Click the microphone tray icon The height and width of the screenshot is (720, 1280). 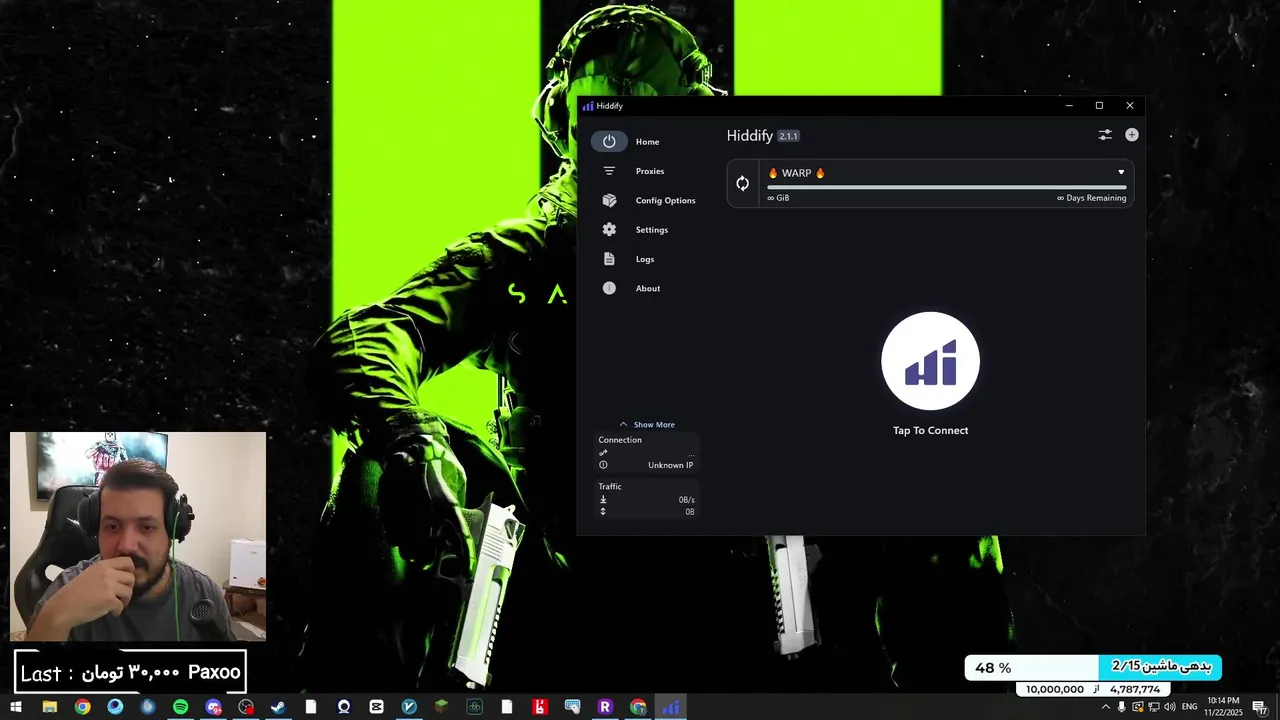pyautogui.click(x=1121, y=707)
